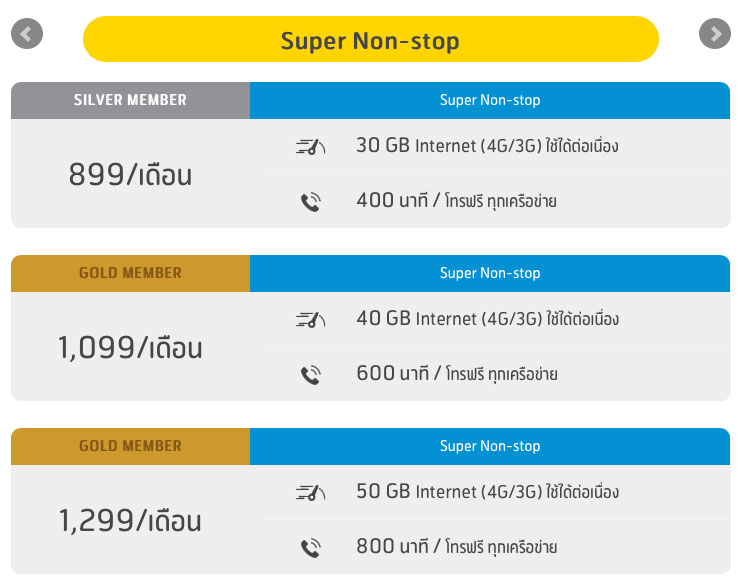Select the GOLD MEMBER header for 1,099 plan
This screenshot has width=743, height=581.
point(130,273)
